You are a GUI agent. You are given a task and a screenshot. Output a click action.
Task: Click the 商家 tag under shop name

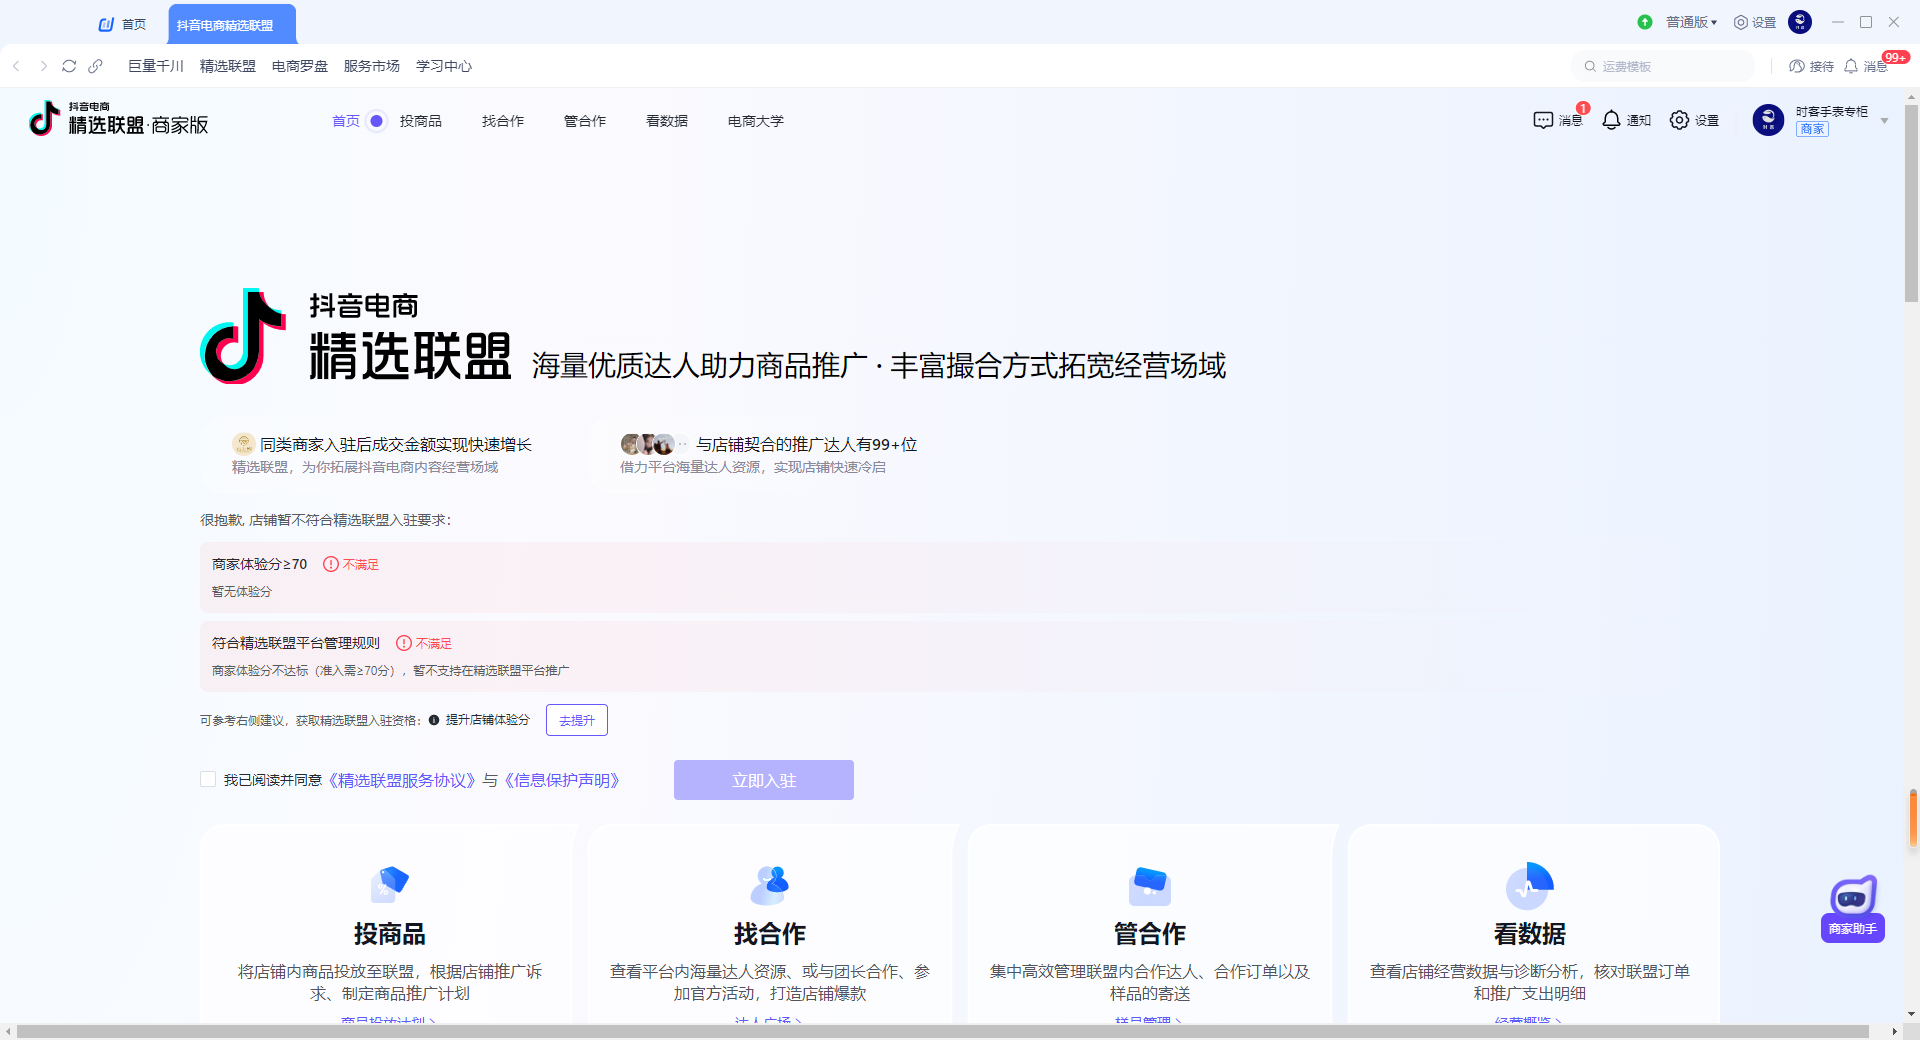click(x=1812, y=129)
